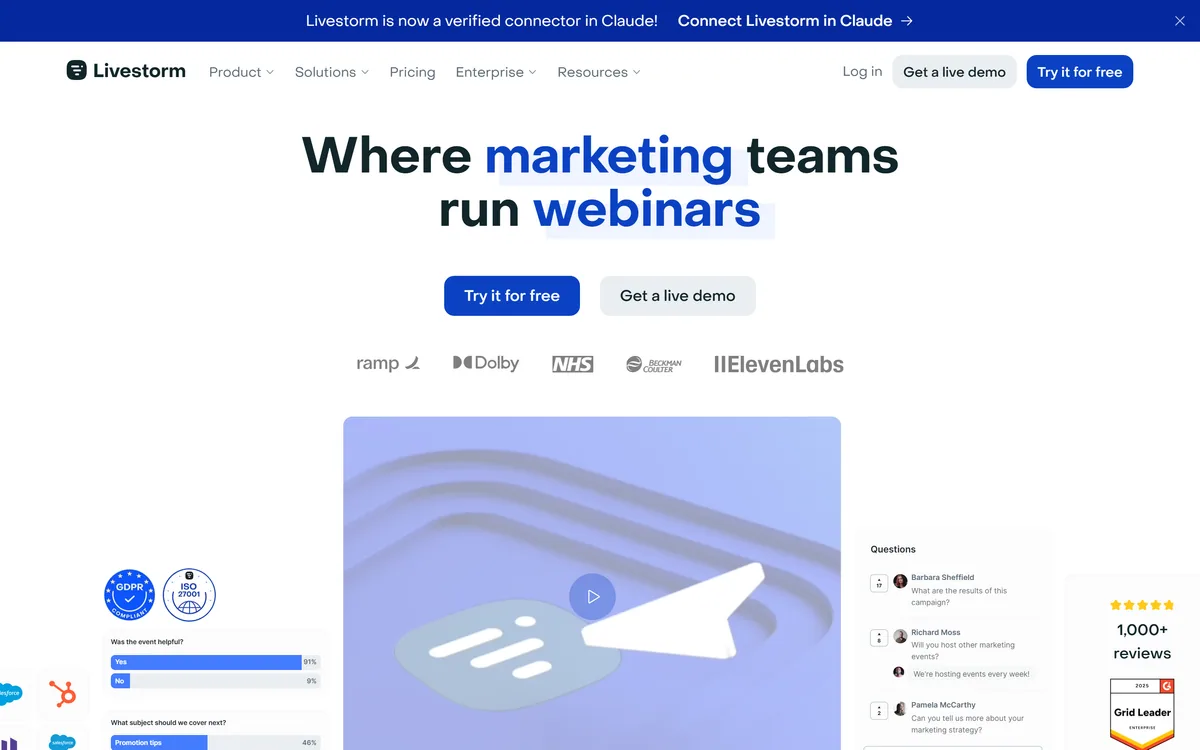Viewport: 1200px width, 750px height.
Task: Open the Pricing page
Action: [412, 72]
